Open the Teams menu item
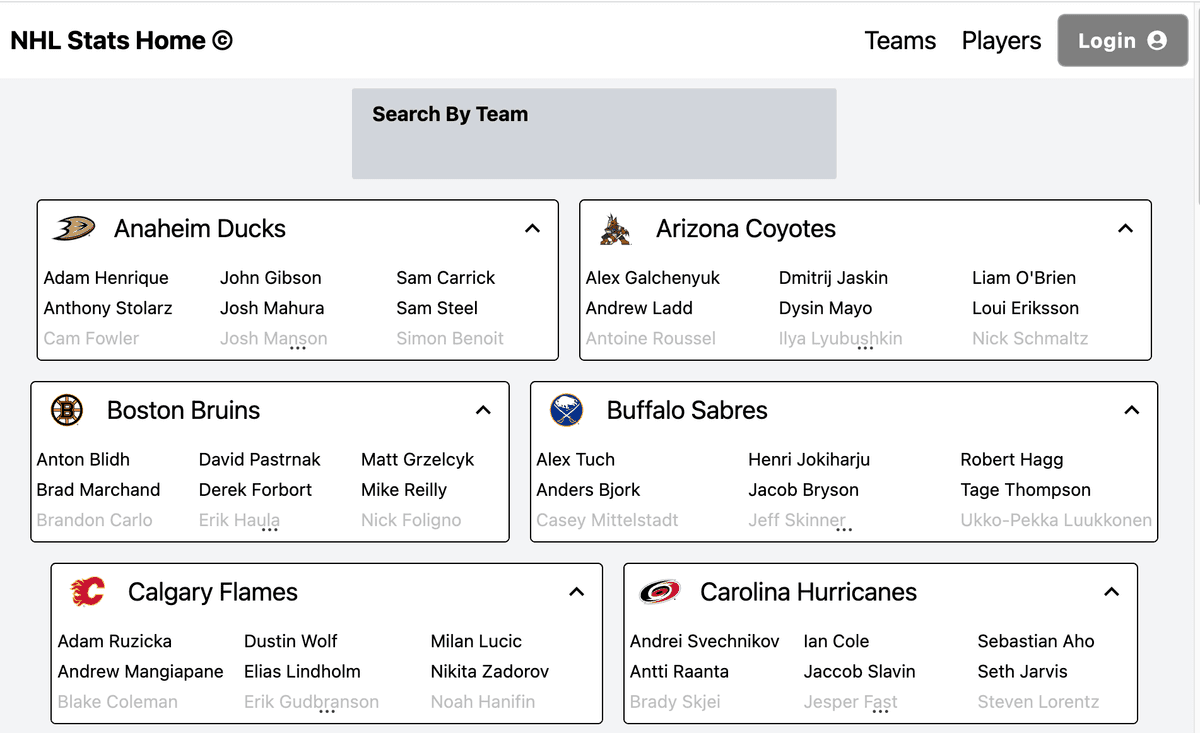This screenshot has width=1200, height=733. [900, 40]
